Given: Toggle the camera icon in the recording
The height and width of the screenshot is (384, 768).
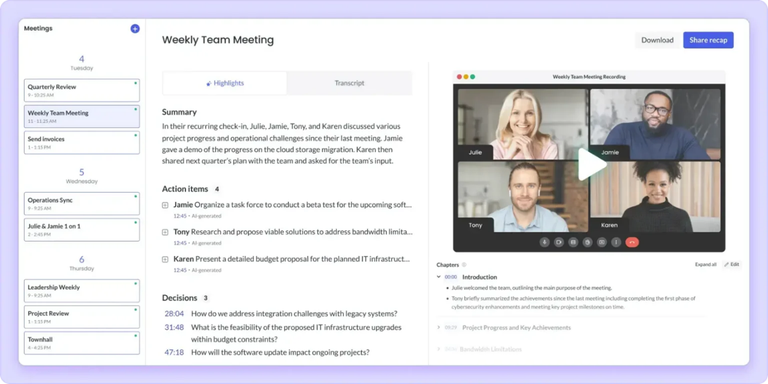Looking at the screenshot, I should (558, 242).
